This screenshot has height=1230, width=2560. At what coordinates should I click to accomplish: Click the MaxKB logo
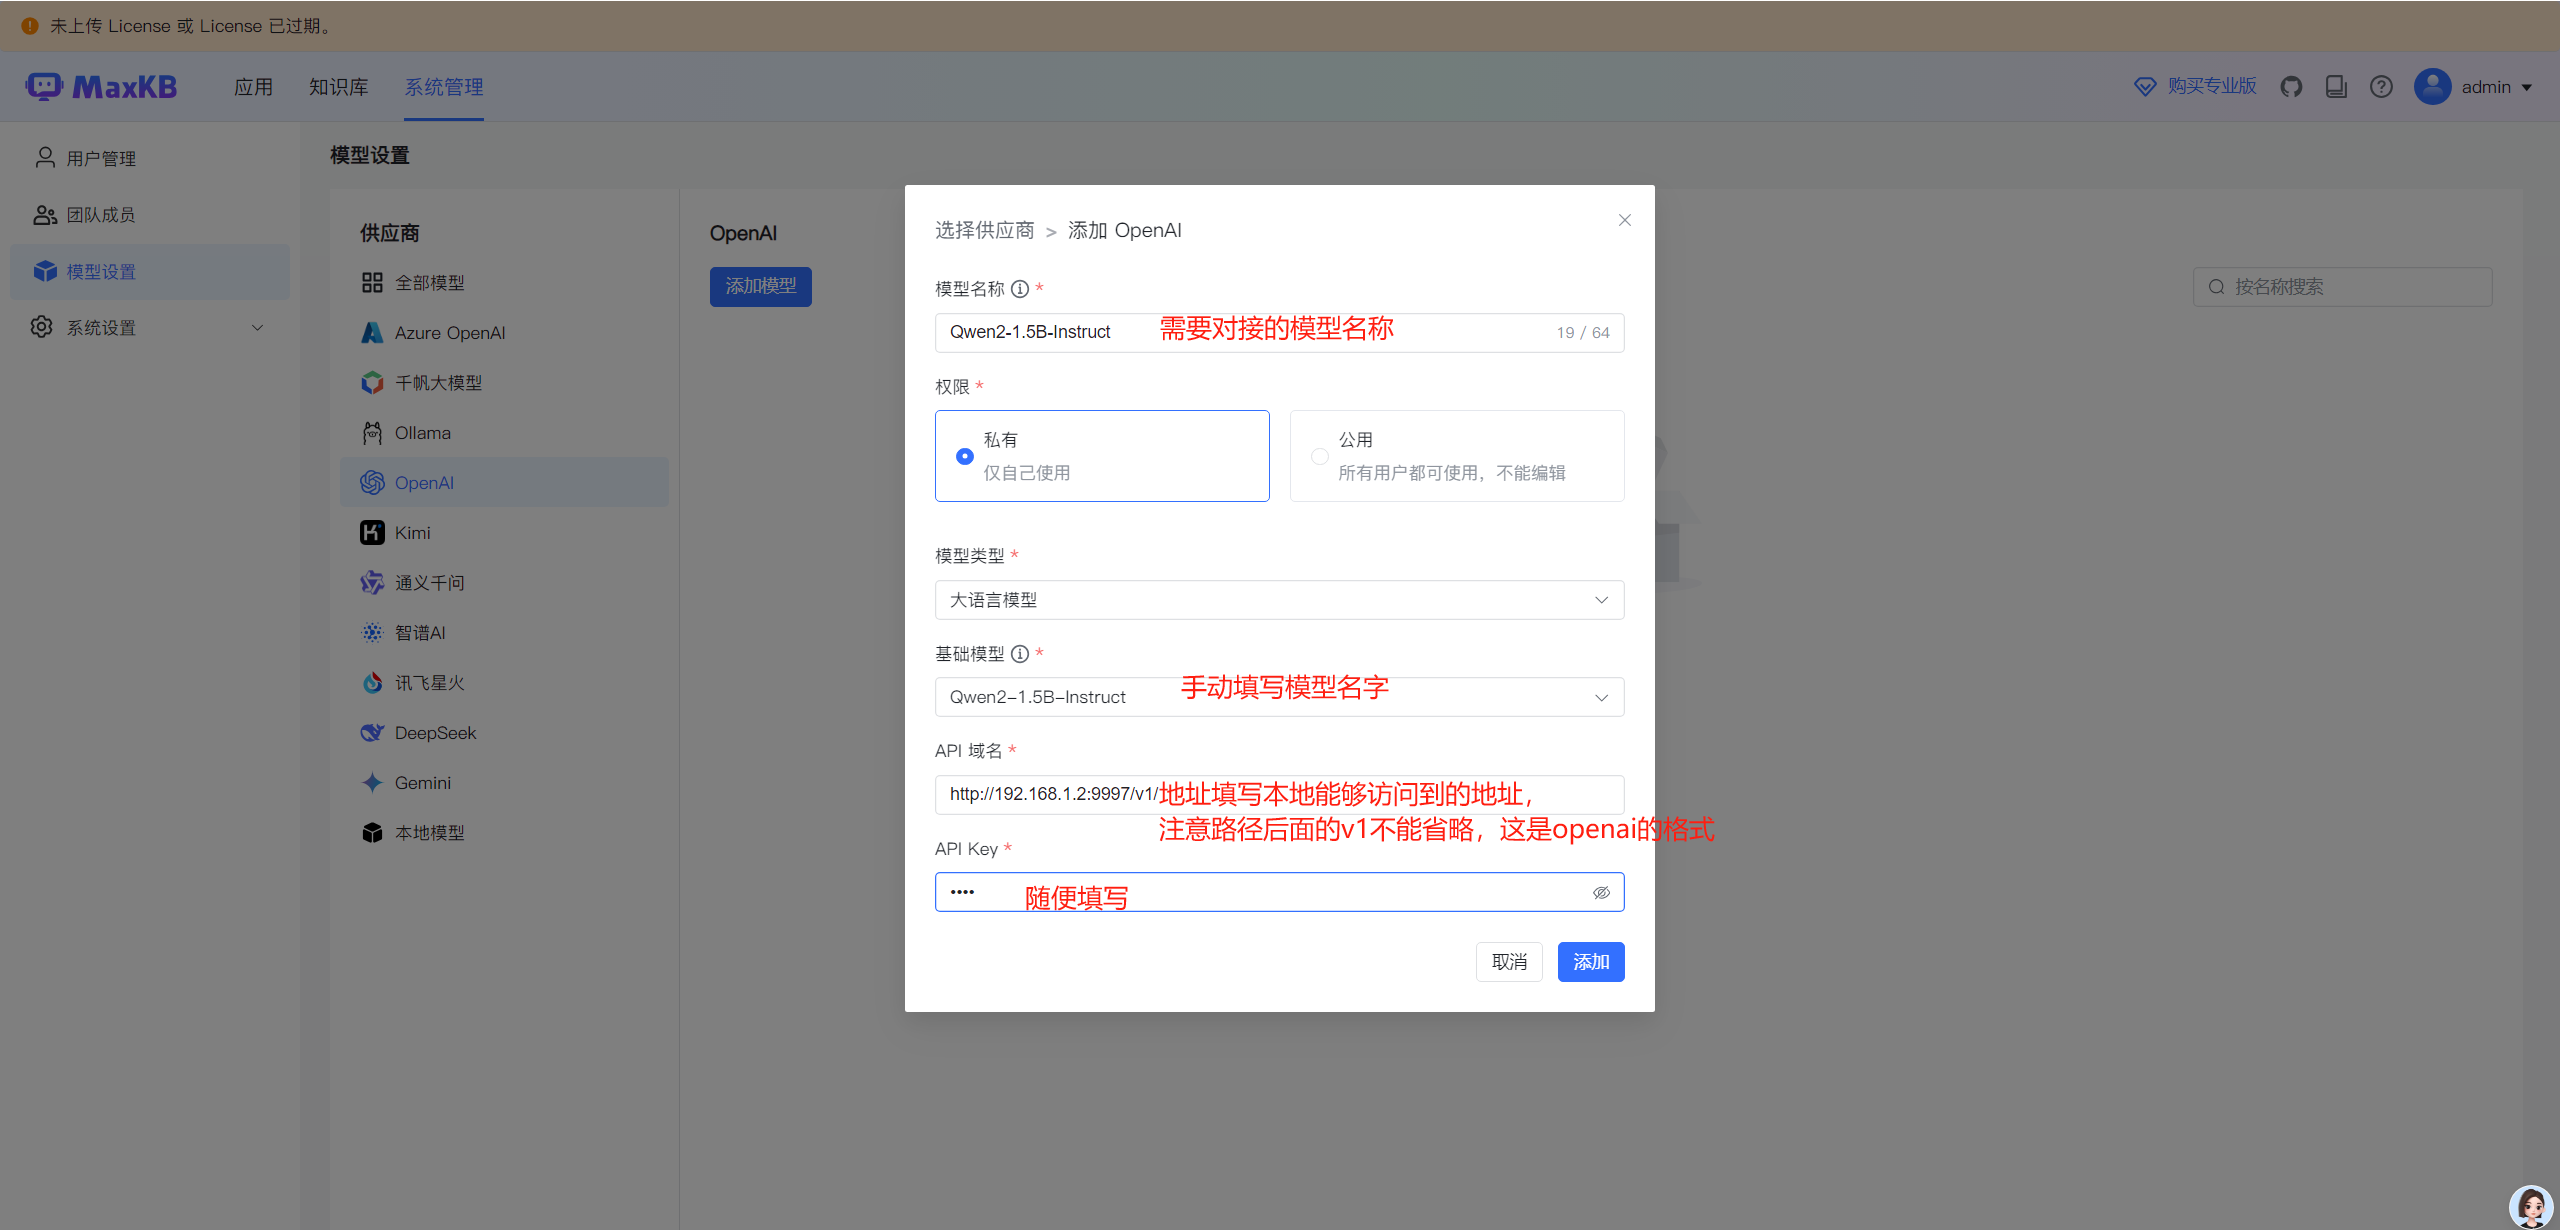101,86
